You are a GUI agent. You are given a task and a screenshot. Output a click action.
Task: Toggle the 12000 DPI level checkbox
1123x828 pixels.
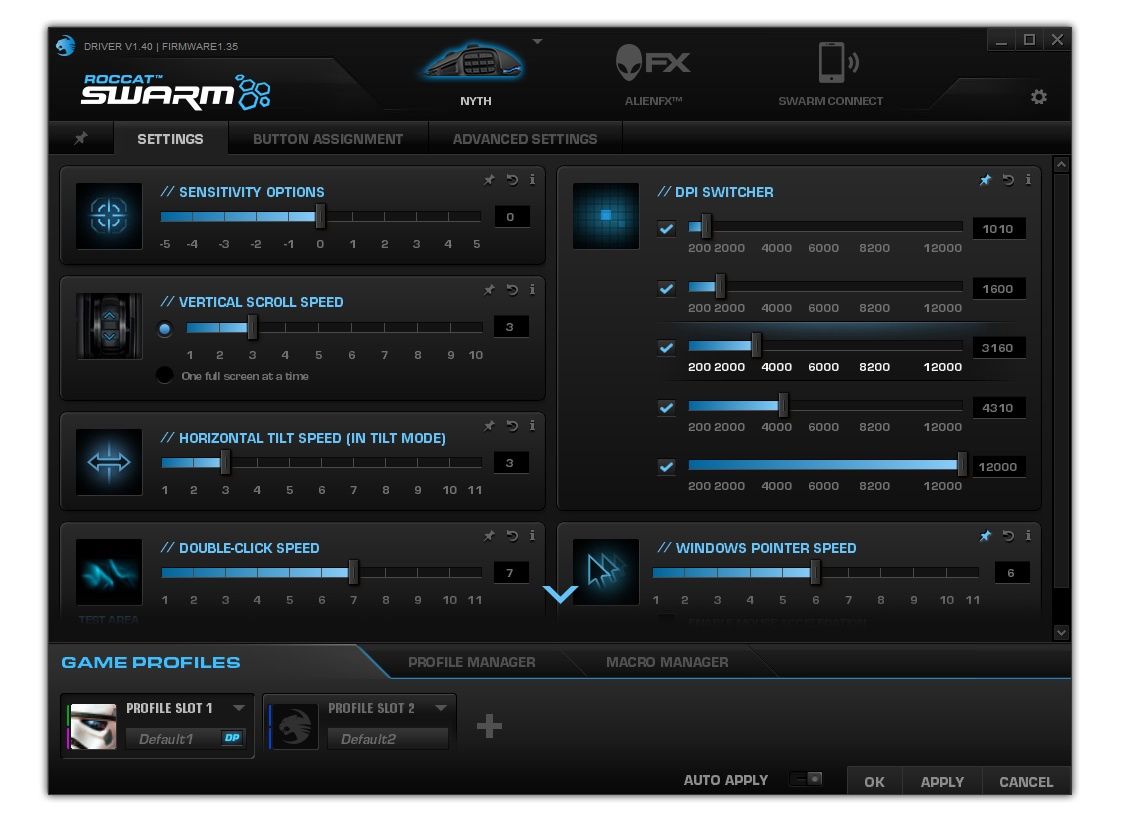(x=666, y=466)
